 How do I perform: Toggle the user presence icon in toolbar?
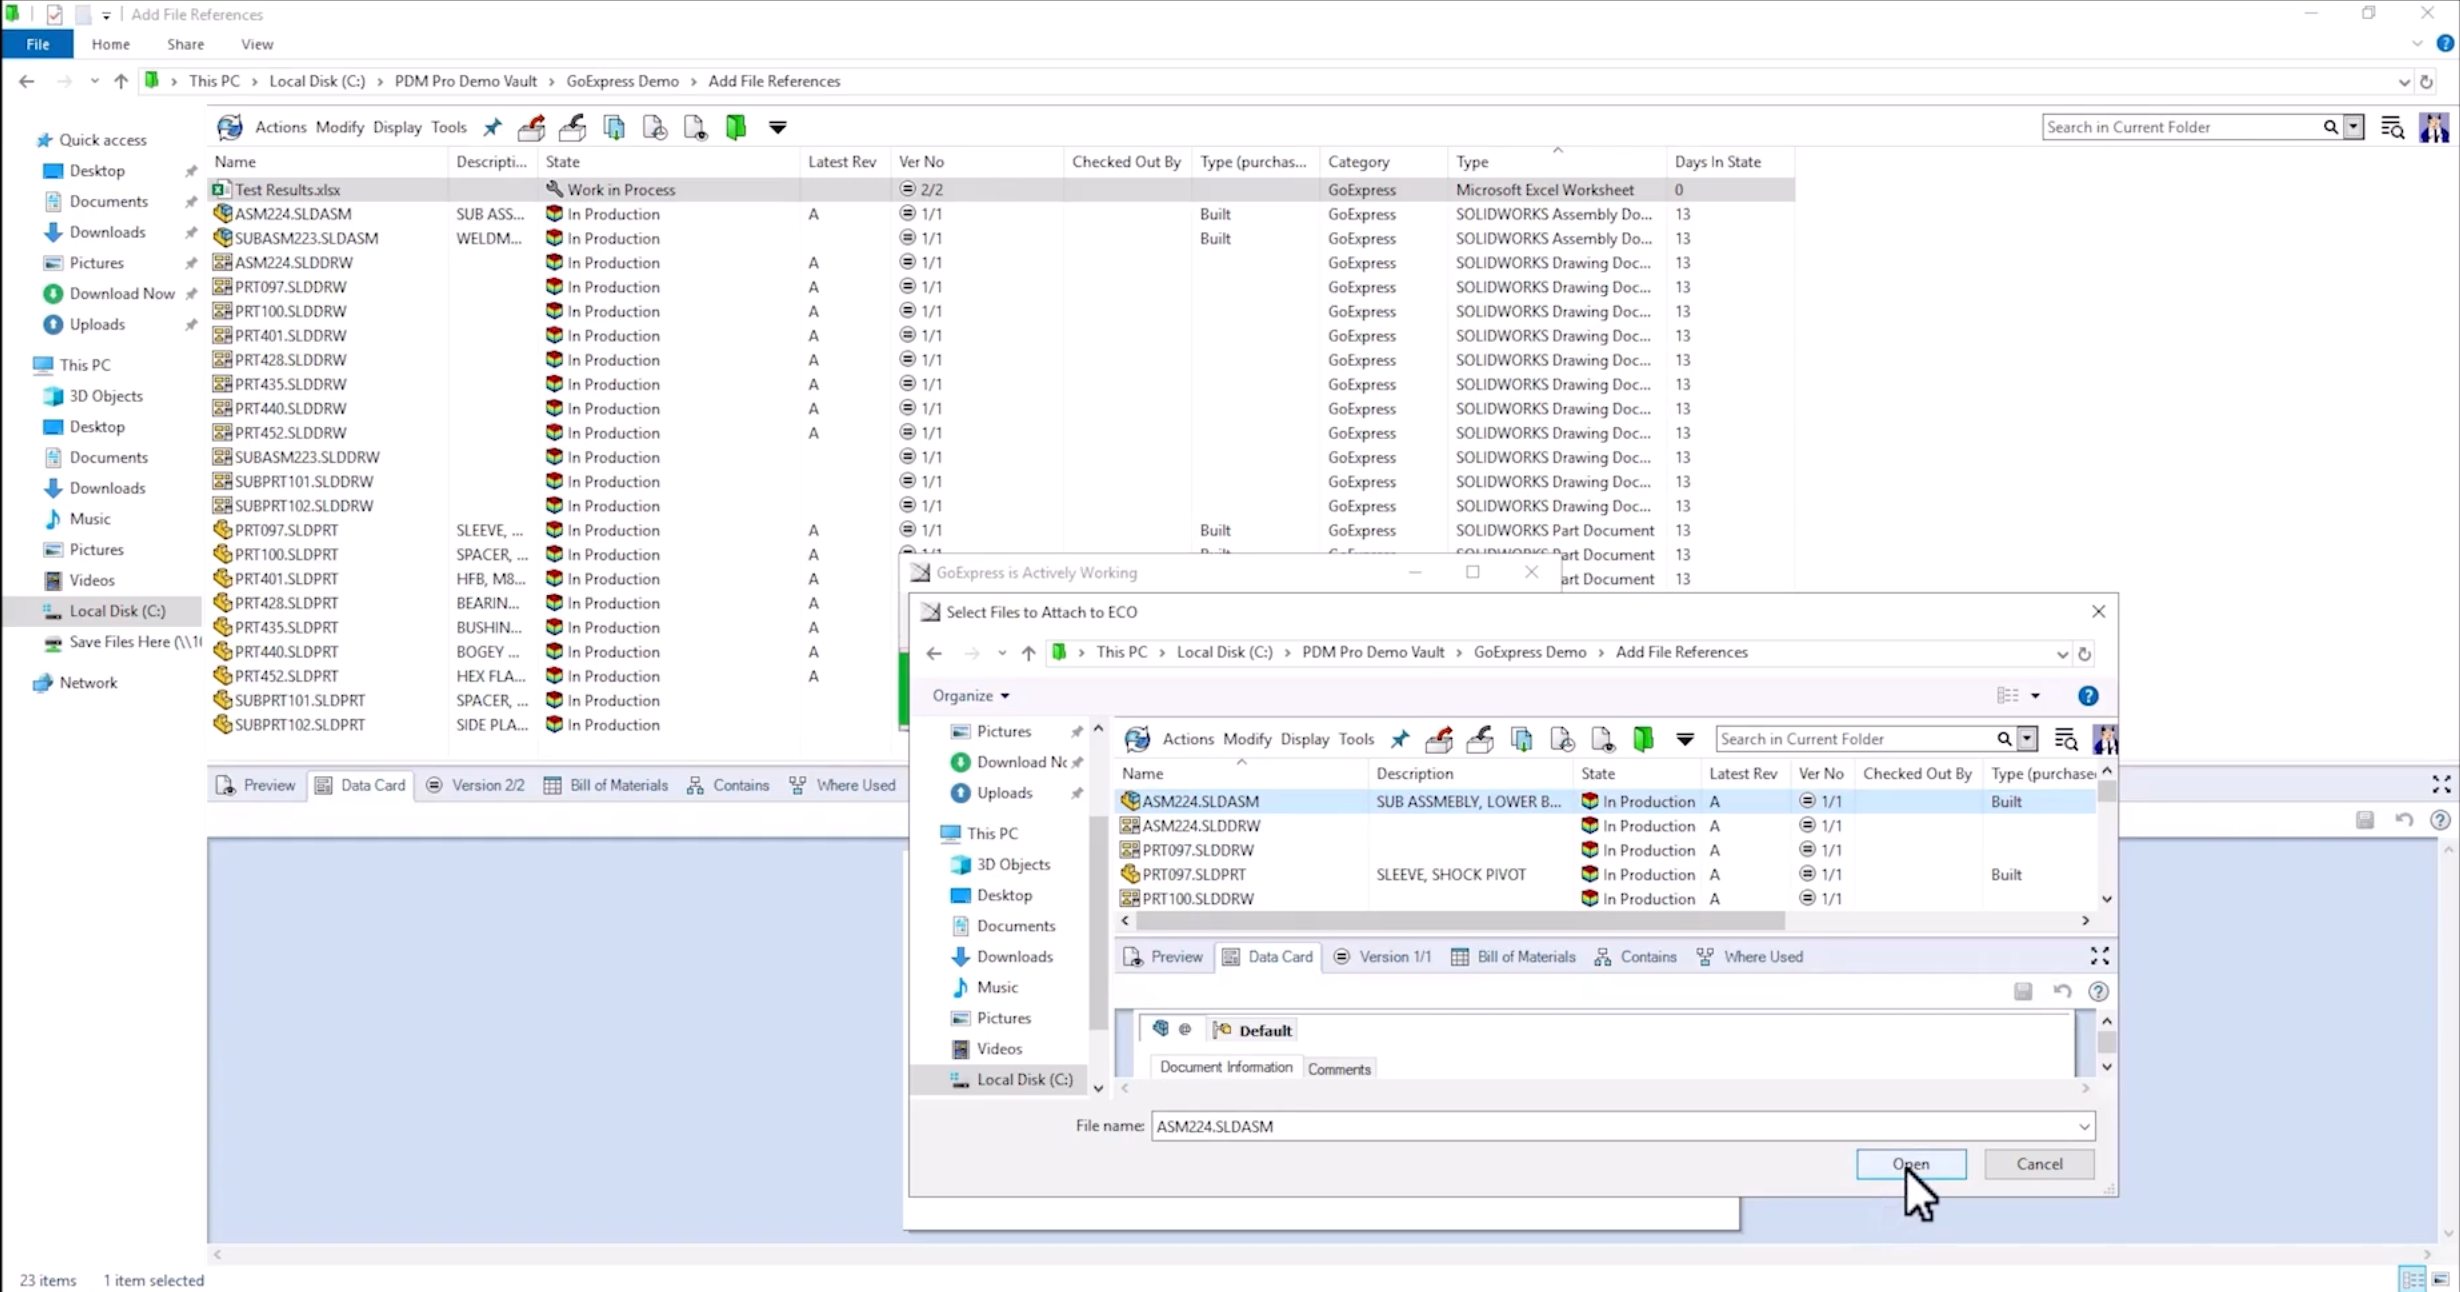pyautogui.click(x=2436, y=127)
